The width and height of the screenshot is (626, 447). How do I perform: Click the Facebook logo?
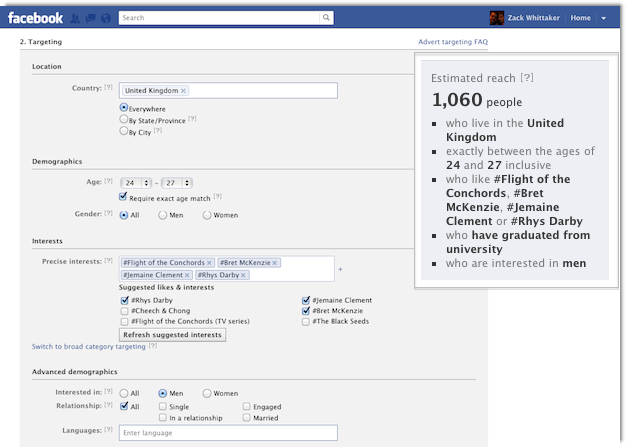click(x=35, y=18)
